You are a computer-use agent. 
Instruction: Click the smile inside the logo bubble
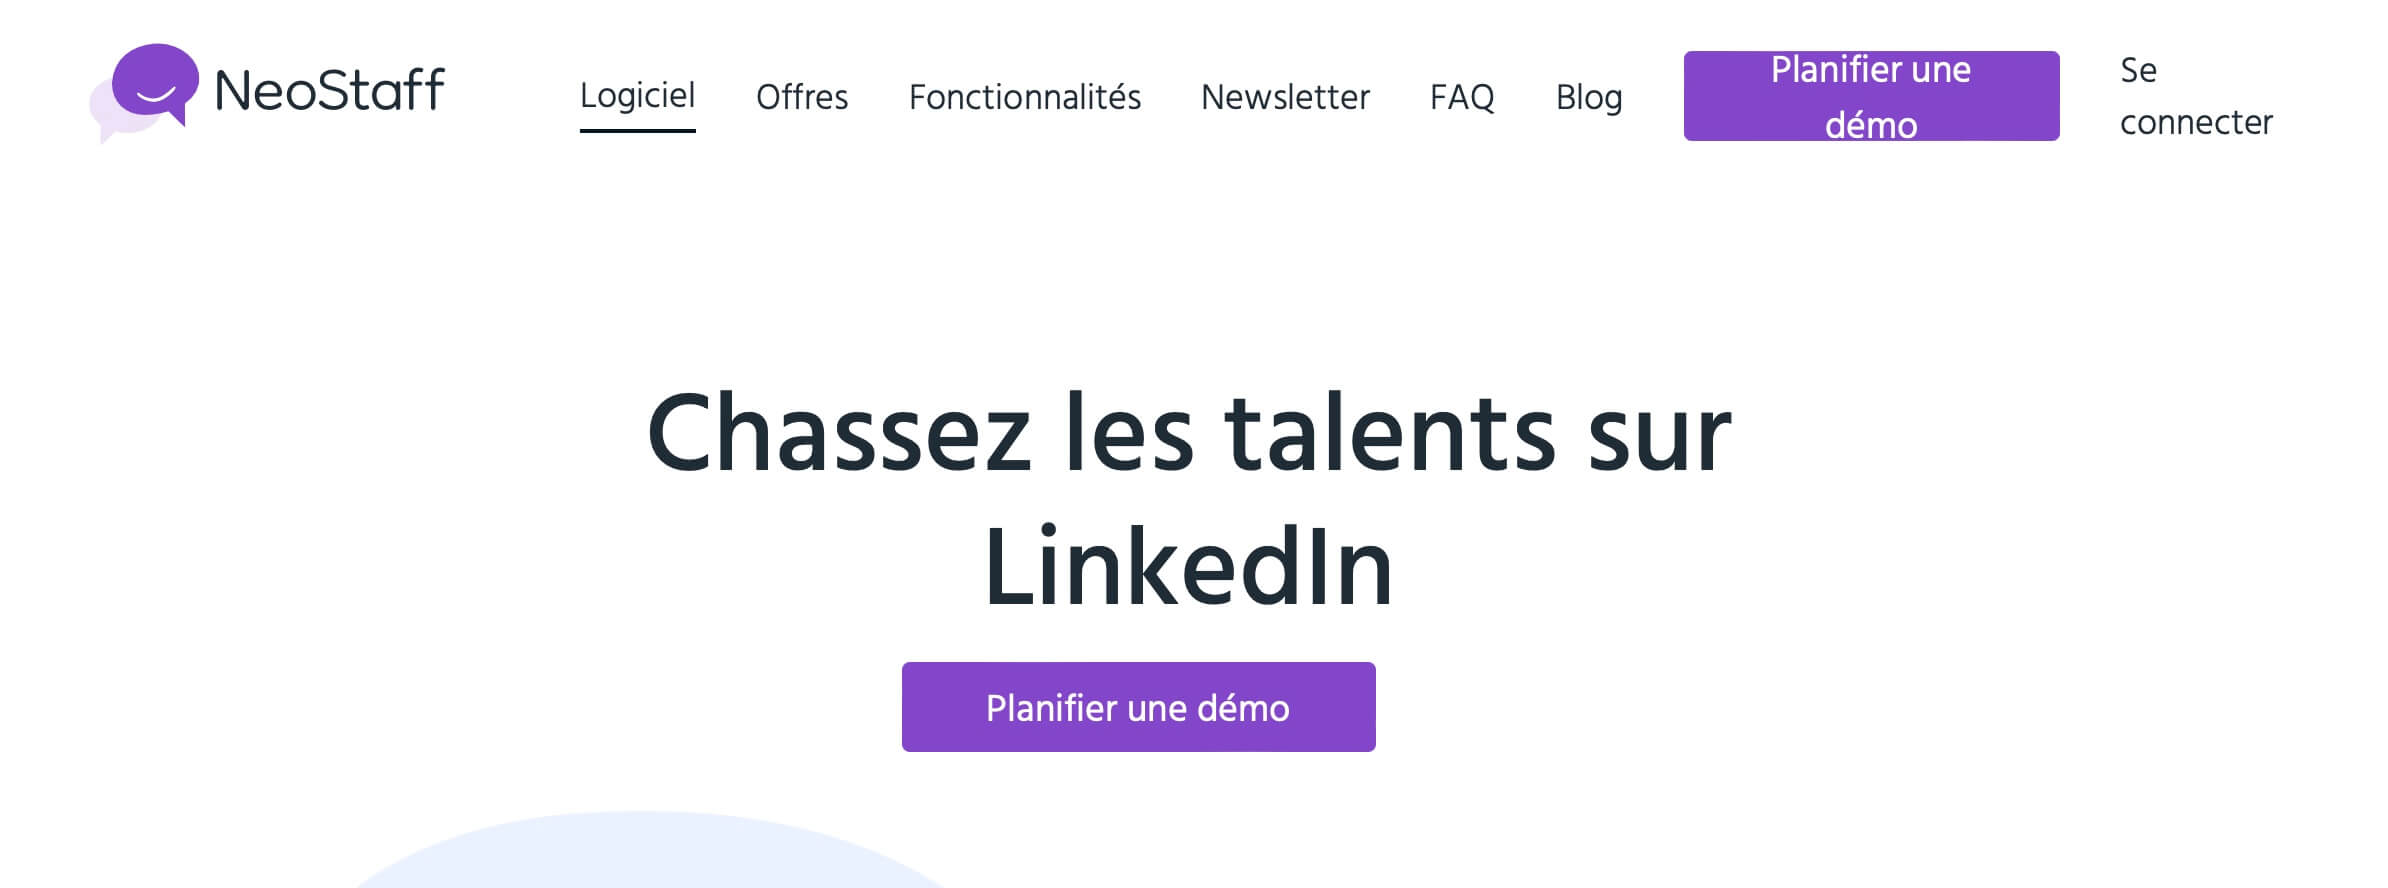pyautogui.click(x=155, y=96)
